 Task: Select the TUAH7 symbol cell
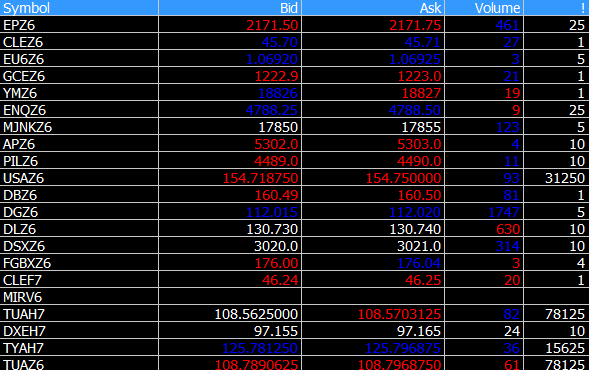79,314
